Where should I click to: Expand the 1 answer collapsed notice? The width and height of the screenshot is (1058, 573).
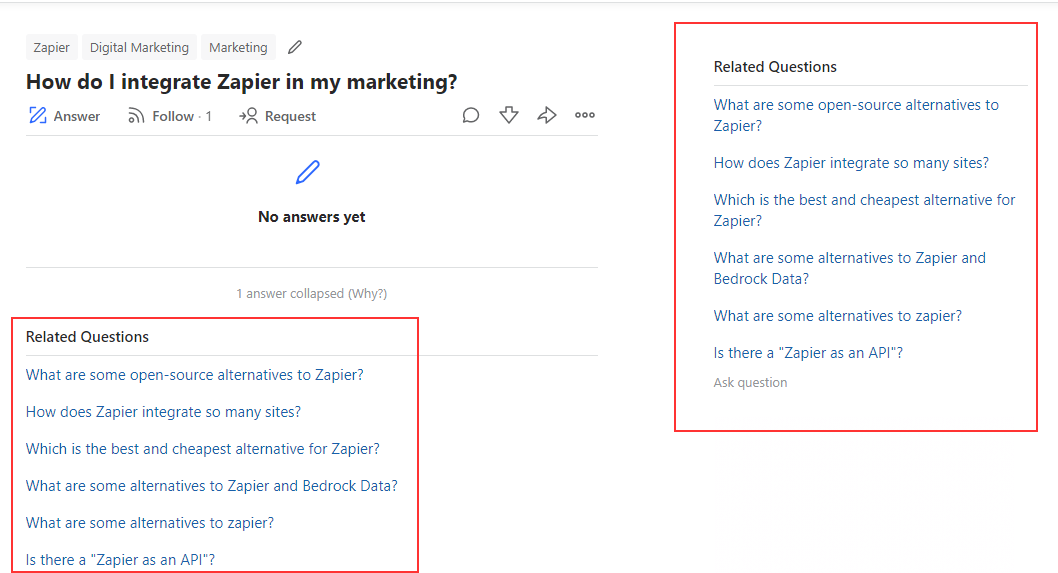coord(311,293)
